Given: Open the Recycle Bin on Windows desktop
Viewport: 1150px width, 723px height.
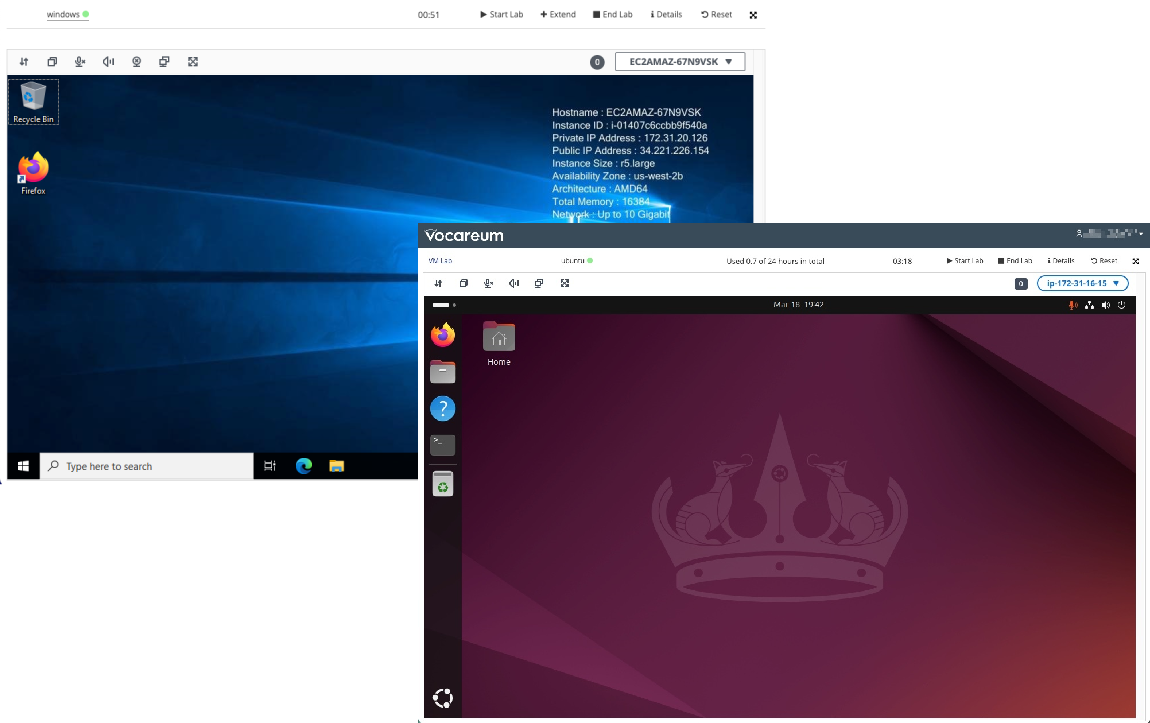Looking at the screenshot, I should [33, 101].
